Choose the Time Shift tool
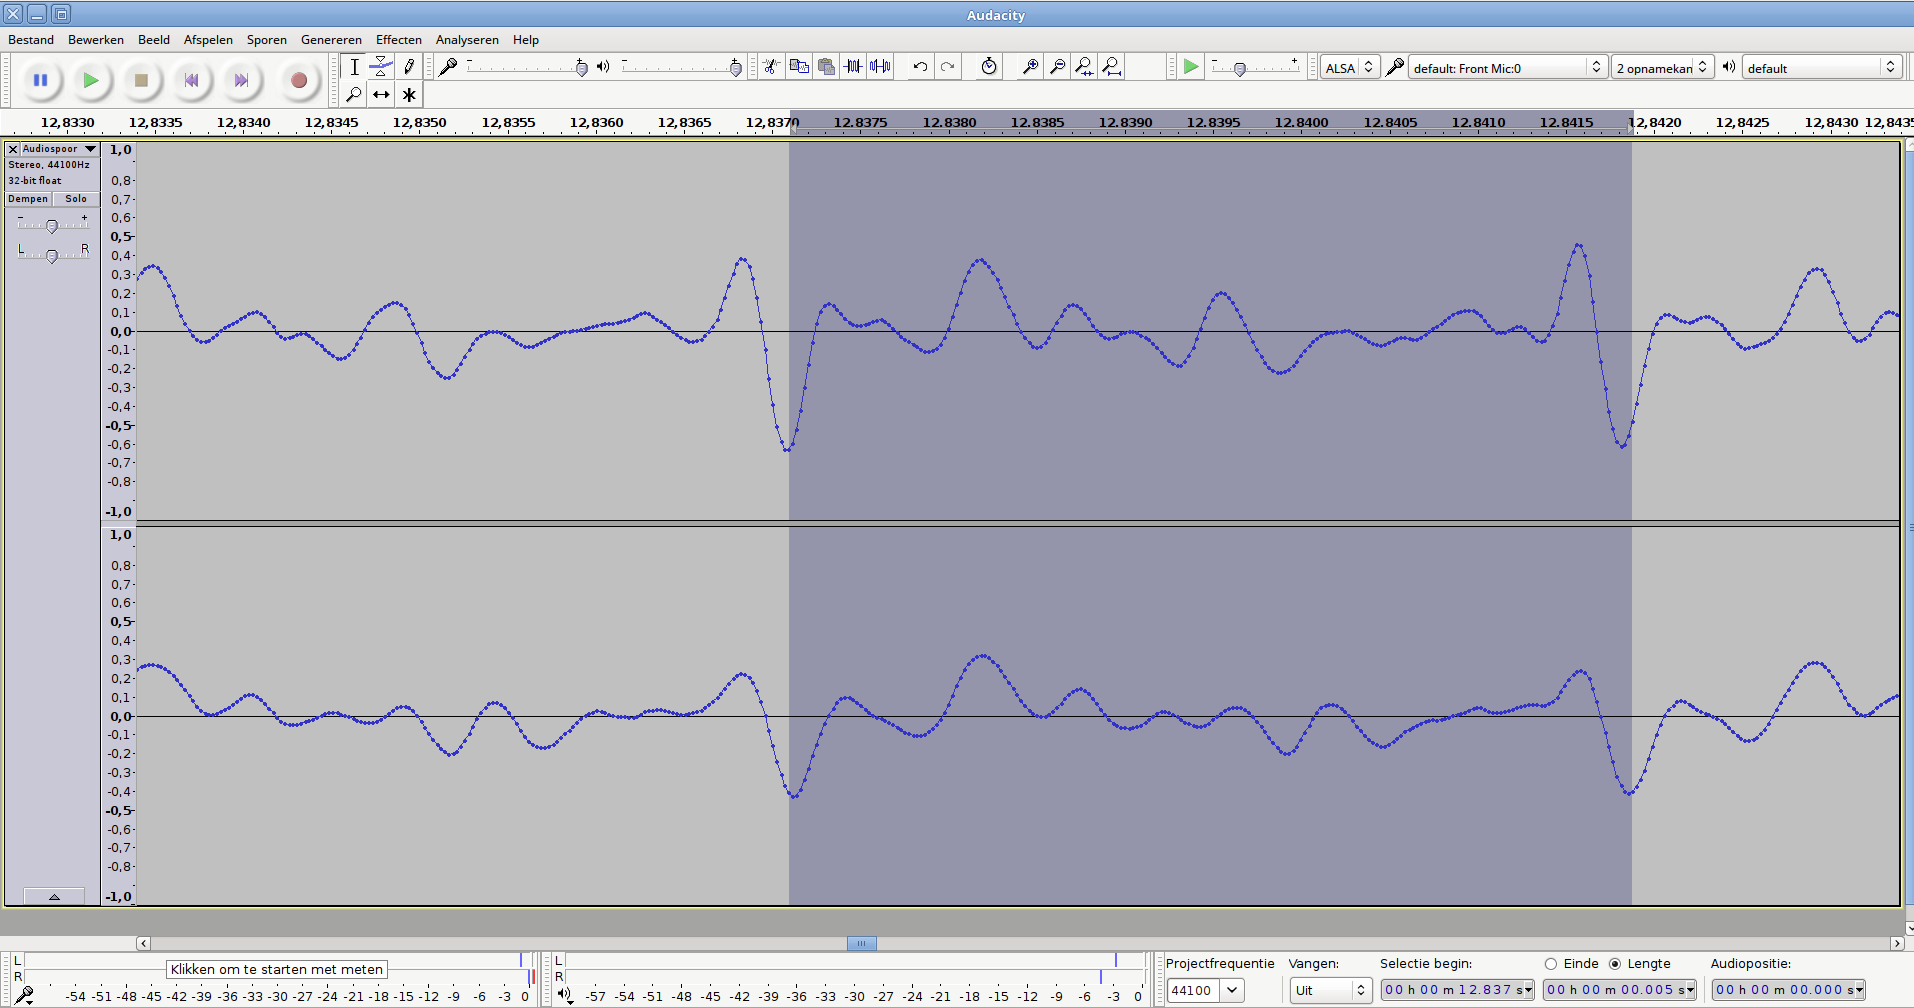 click(x=381, y=95)
